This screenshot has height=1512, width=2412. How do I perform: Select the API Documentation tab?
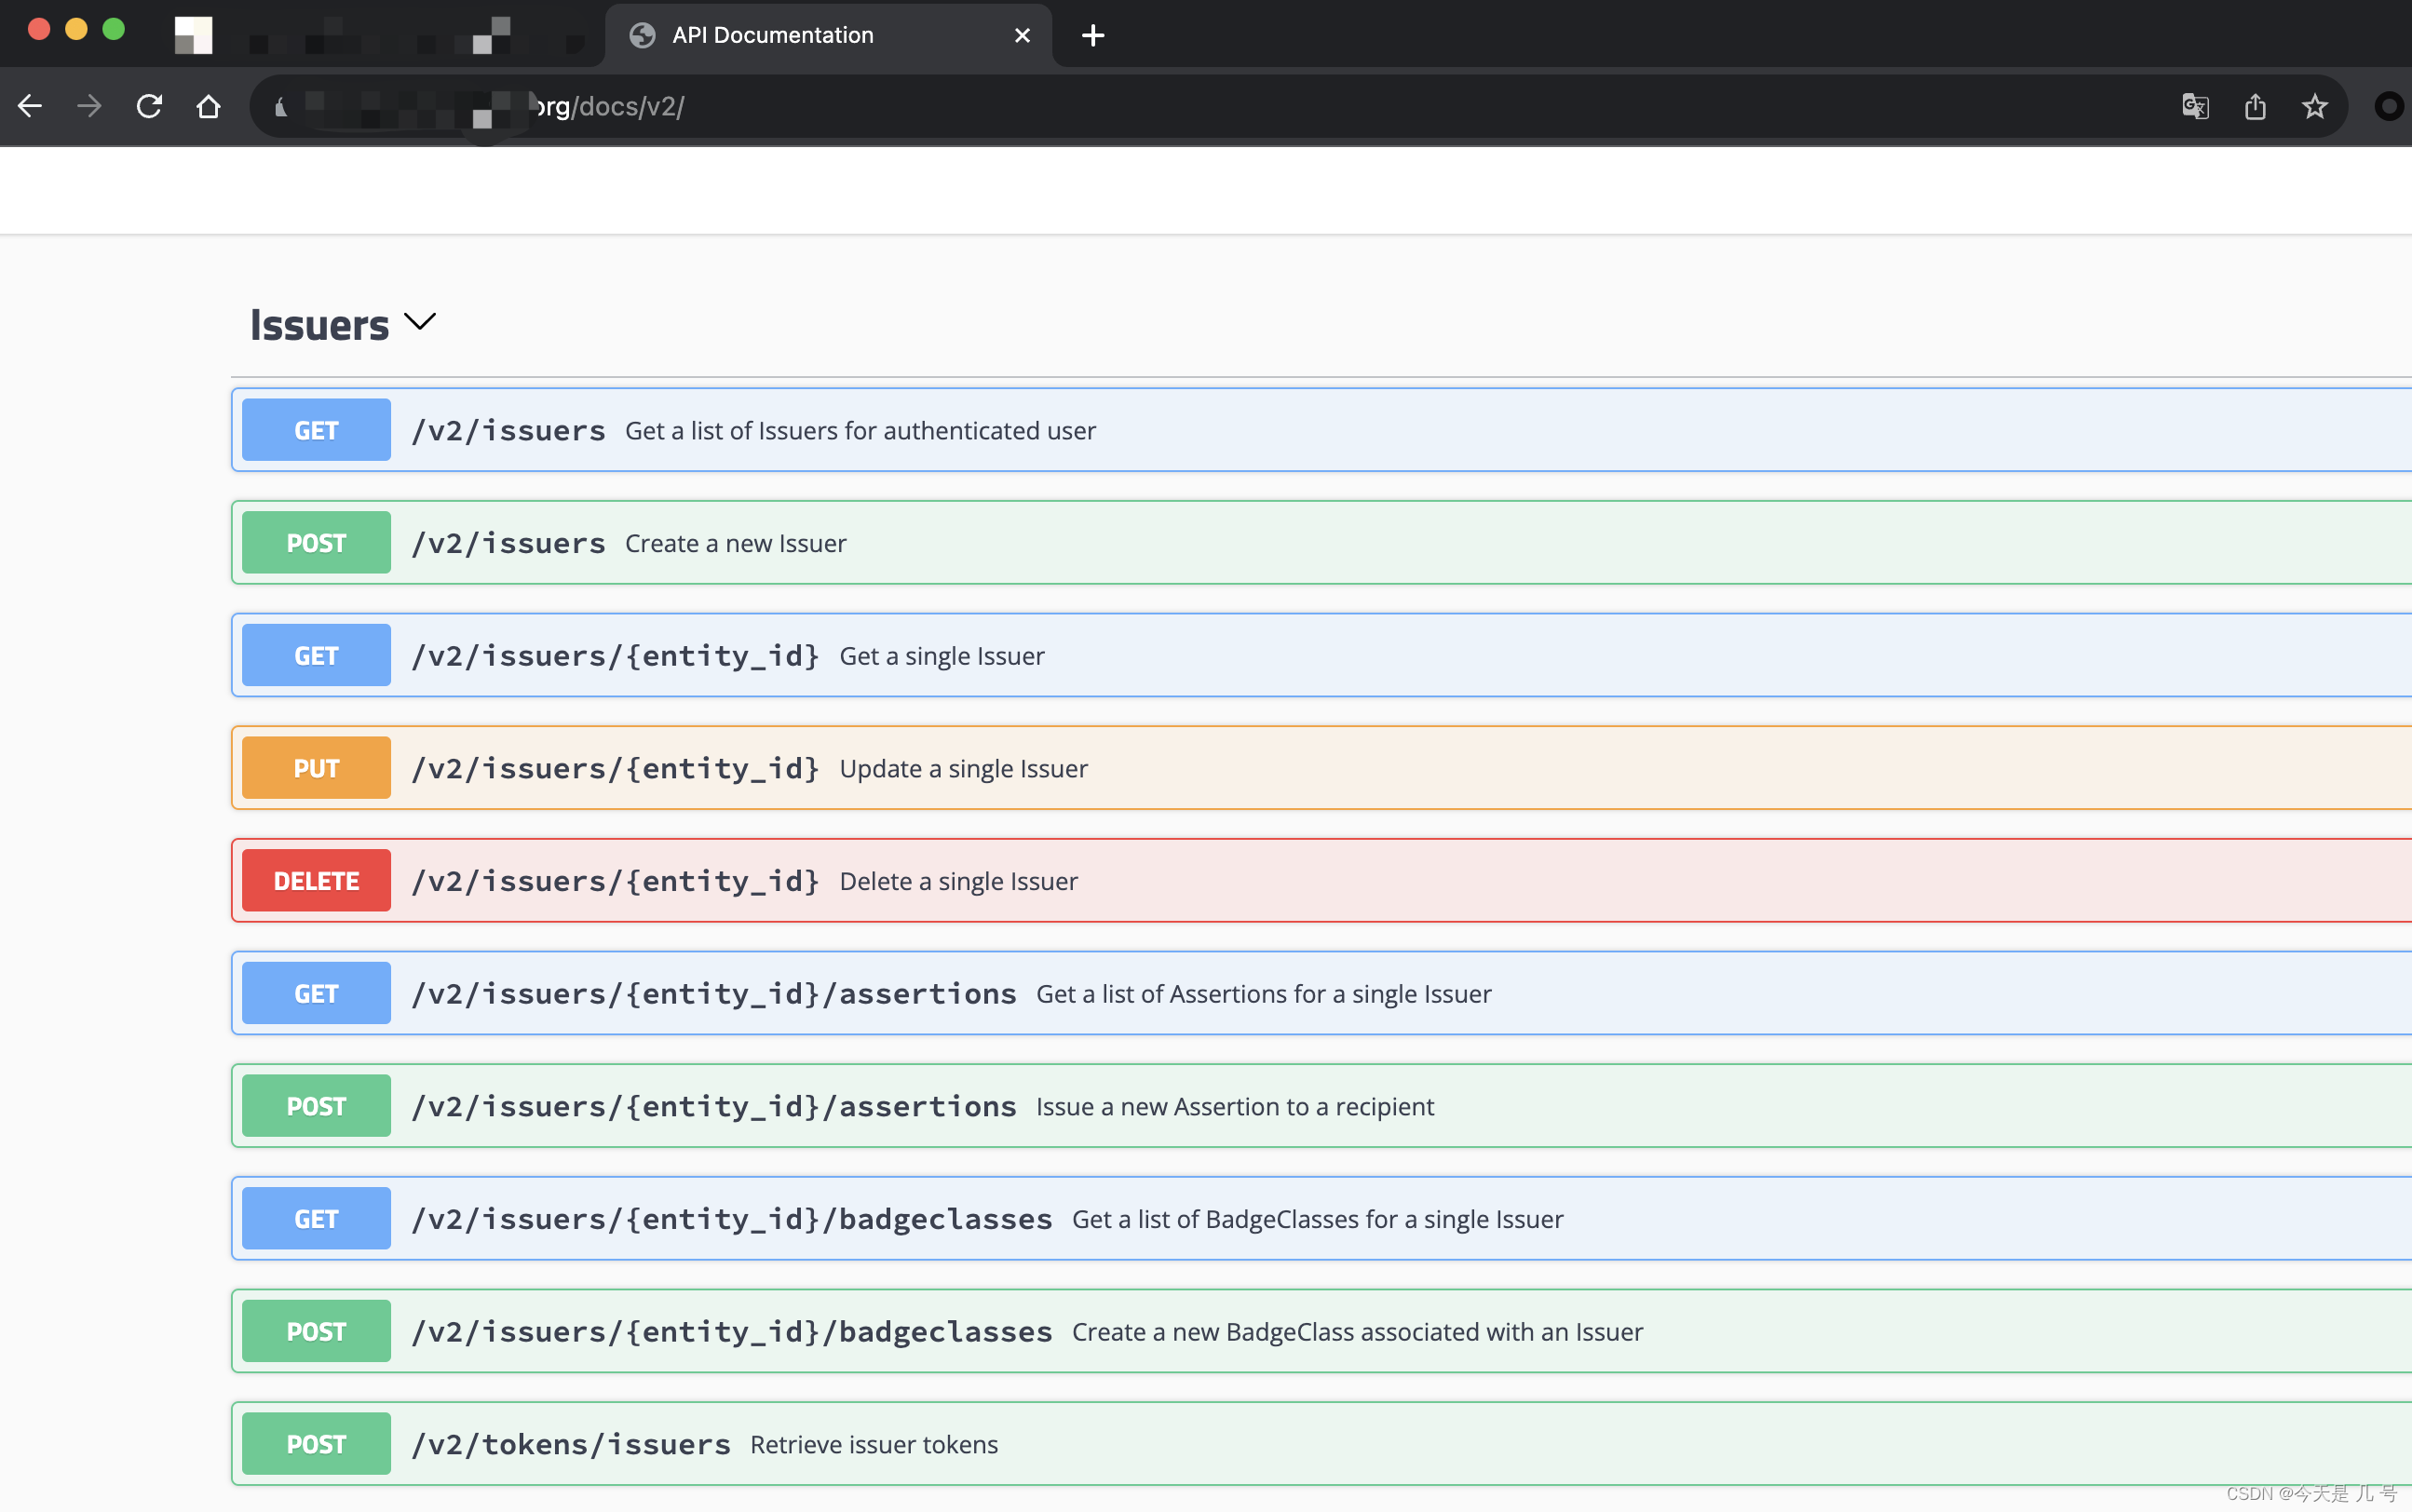828,35
